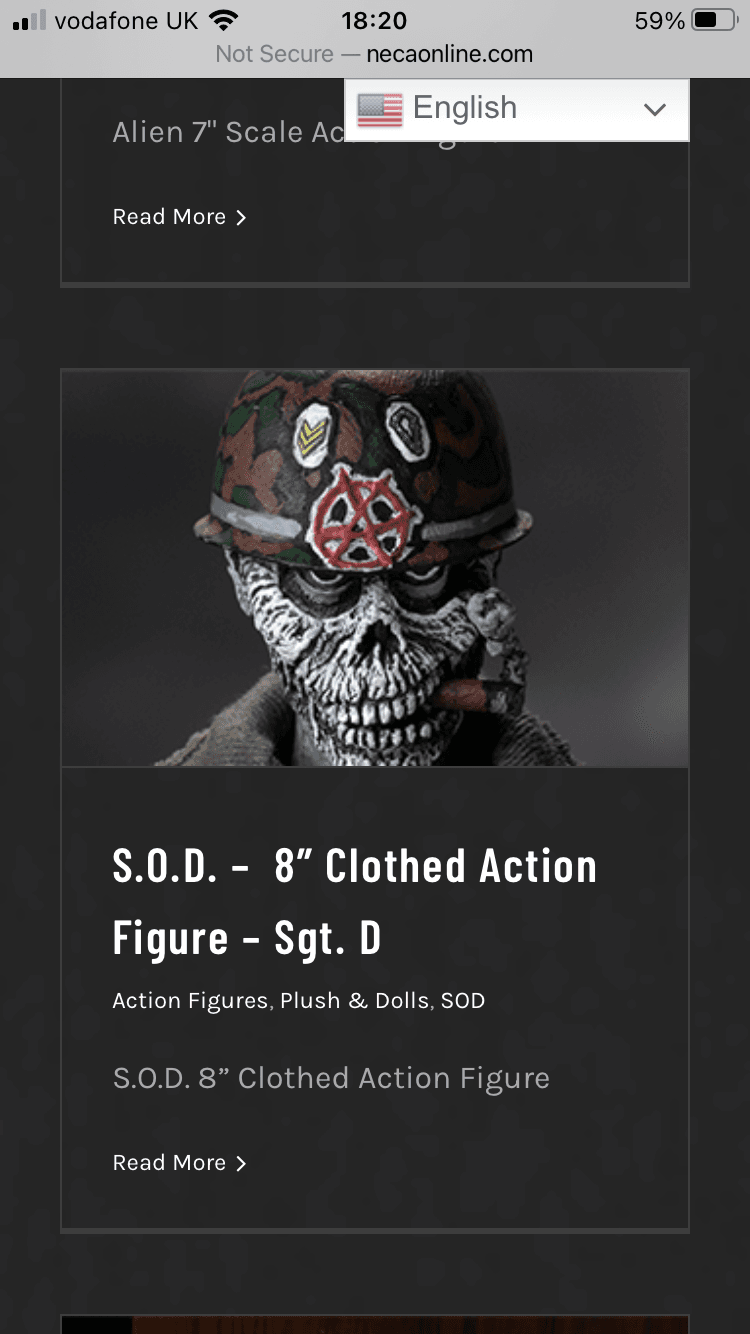
Task: Tap the necaonline.com address bar
Action: (375, 54)
